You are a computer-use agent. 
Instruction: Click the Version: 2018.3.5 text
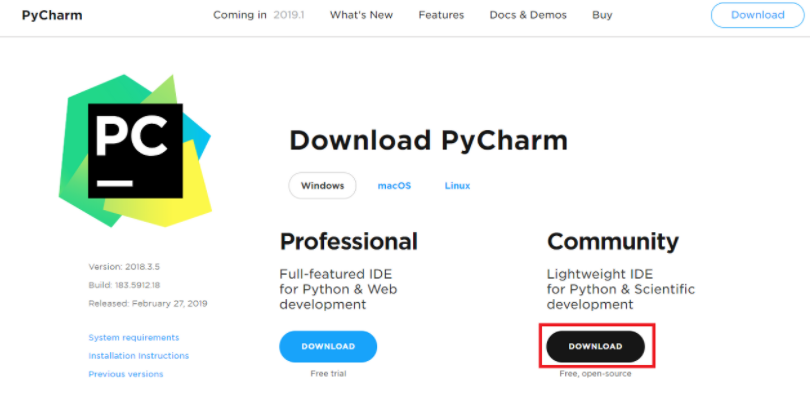tap(124, 267)
